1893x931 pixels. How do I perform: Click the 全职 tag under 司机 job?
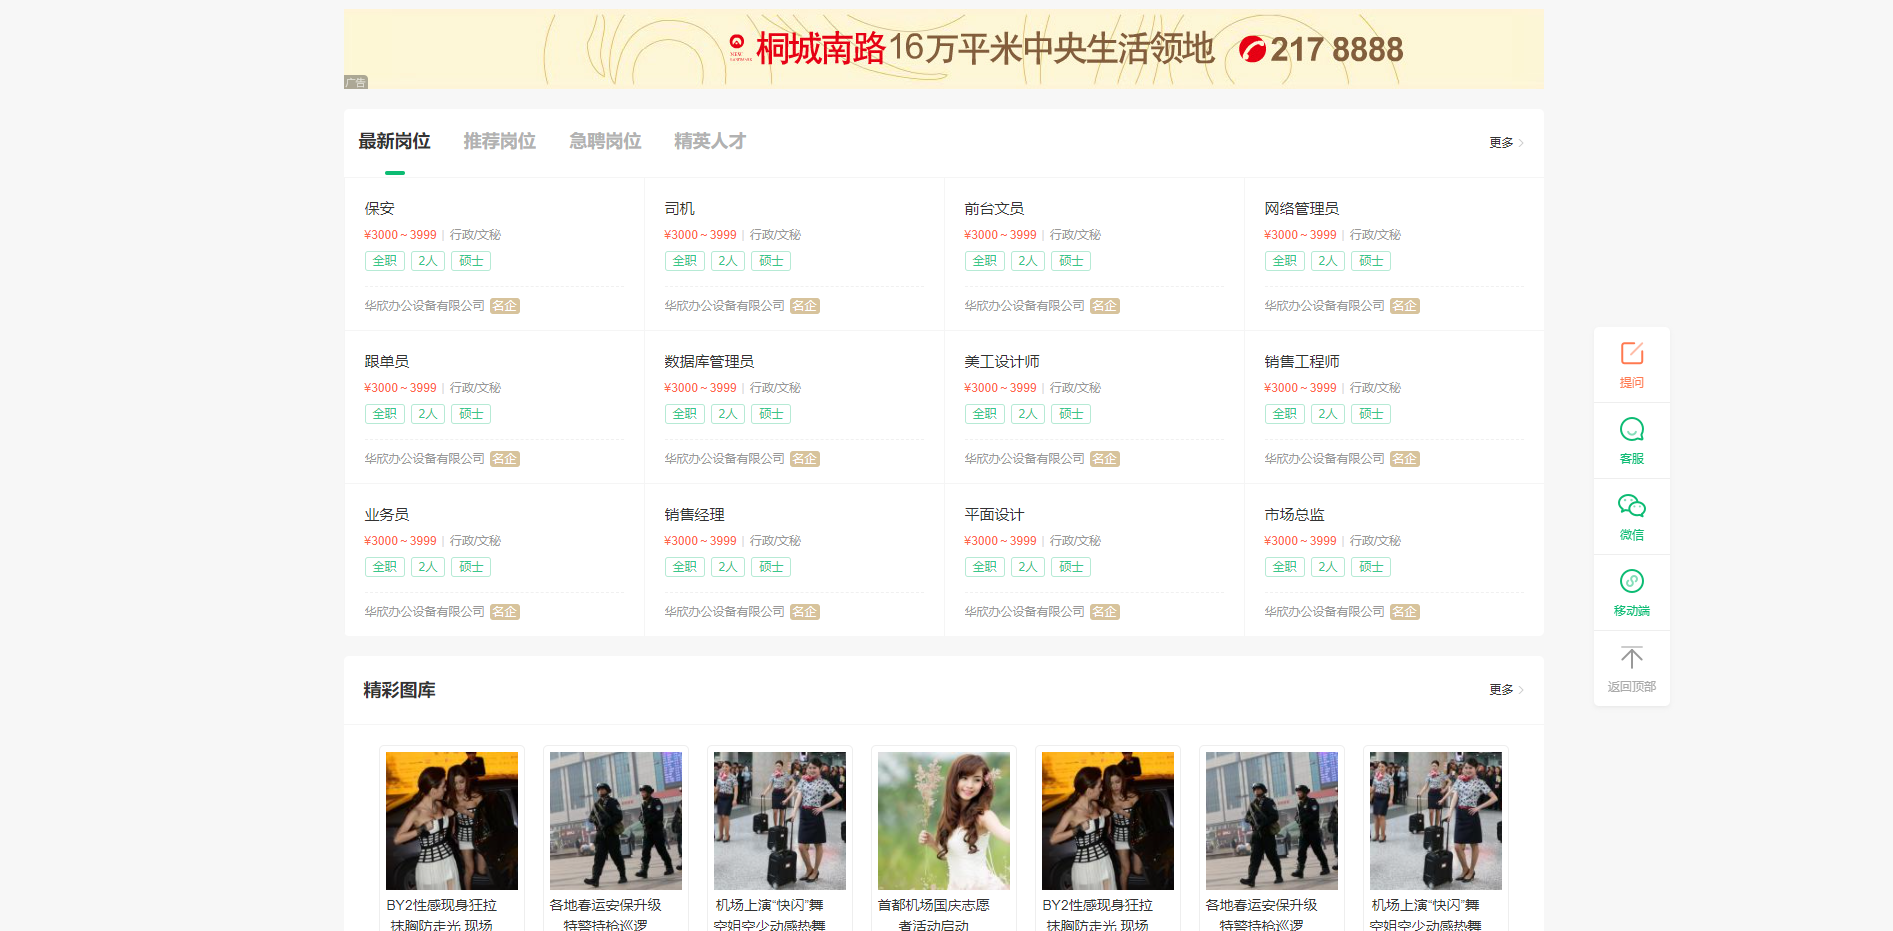point(685,261)
